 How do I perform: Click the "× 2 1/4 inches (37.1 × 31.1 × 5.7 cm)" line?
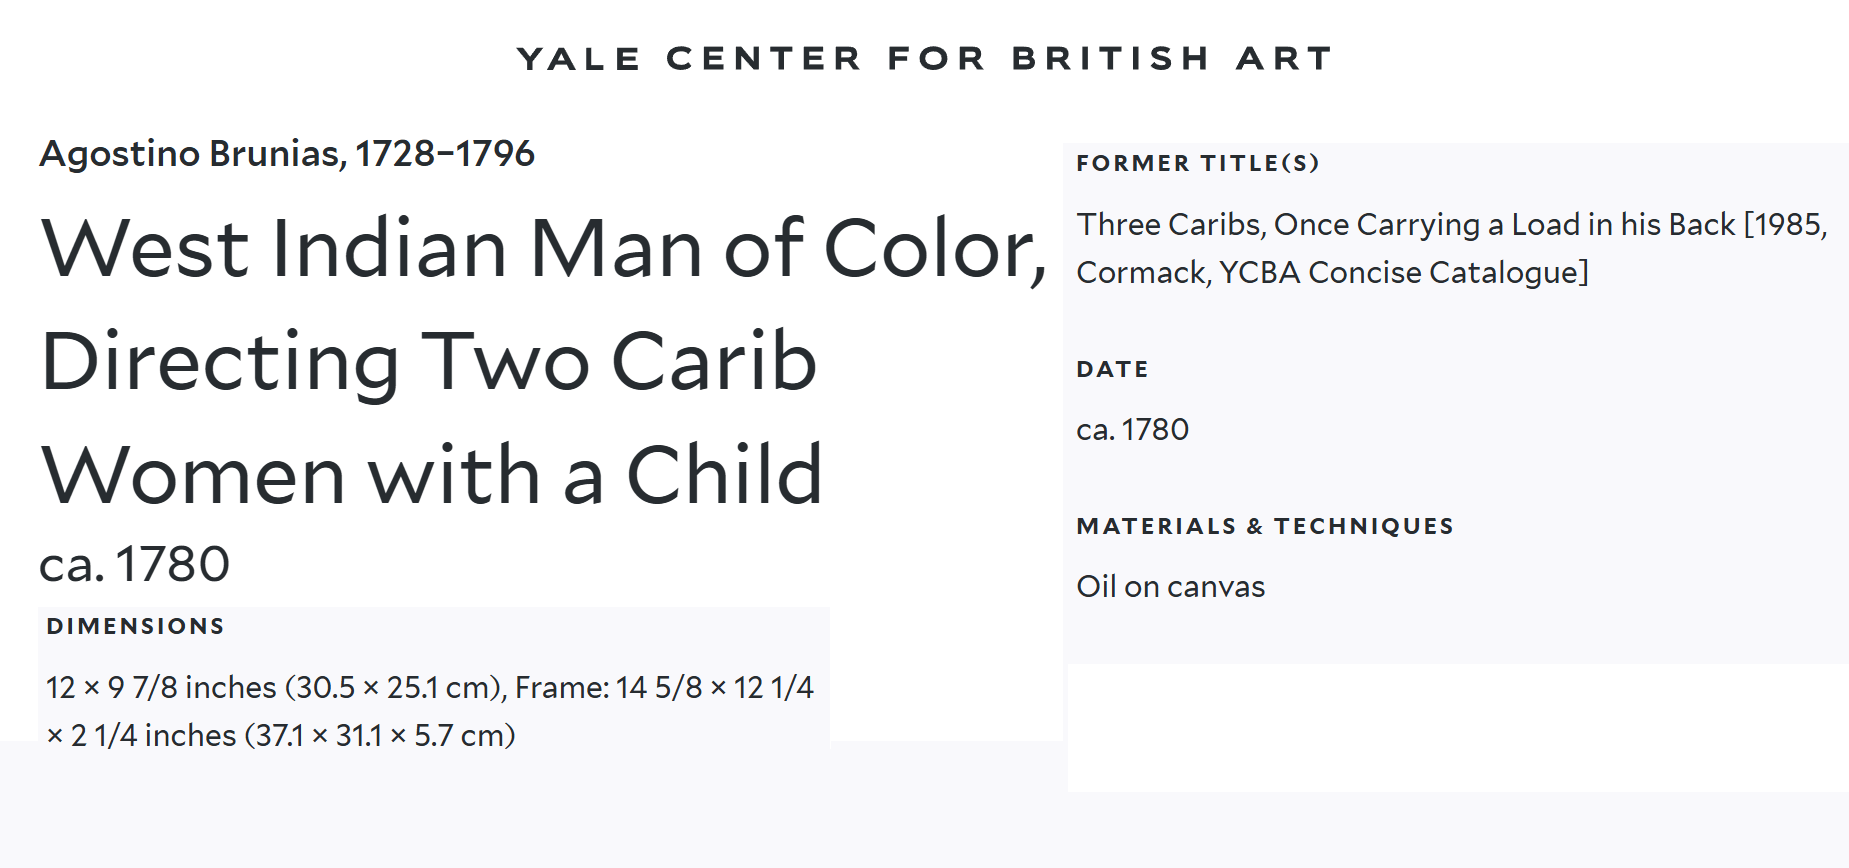[x=280, y=736]
